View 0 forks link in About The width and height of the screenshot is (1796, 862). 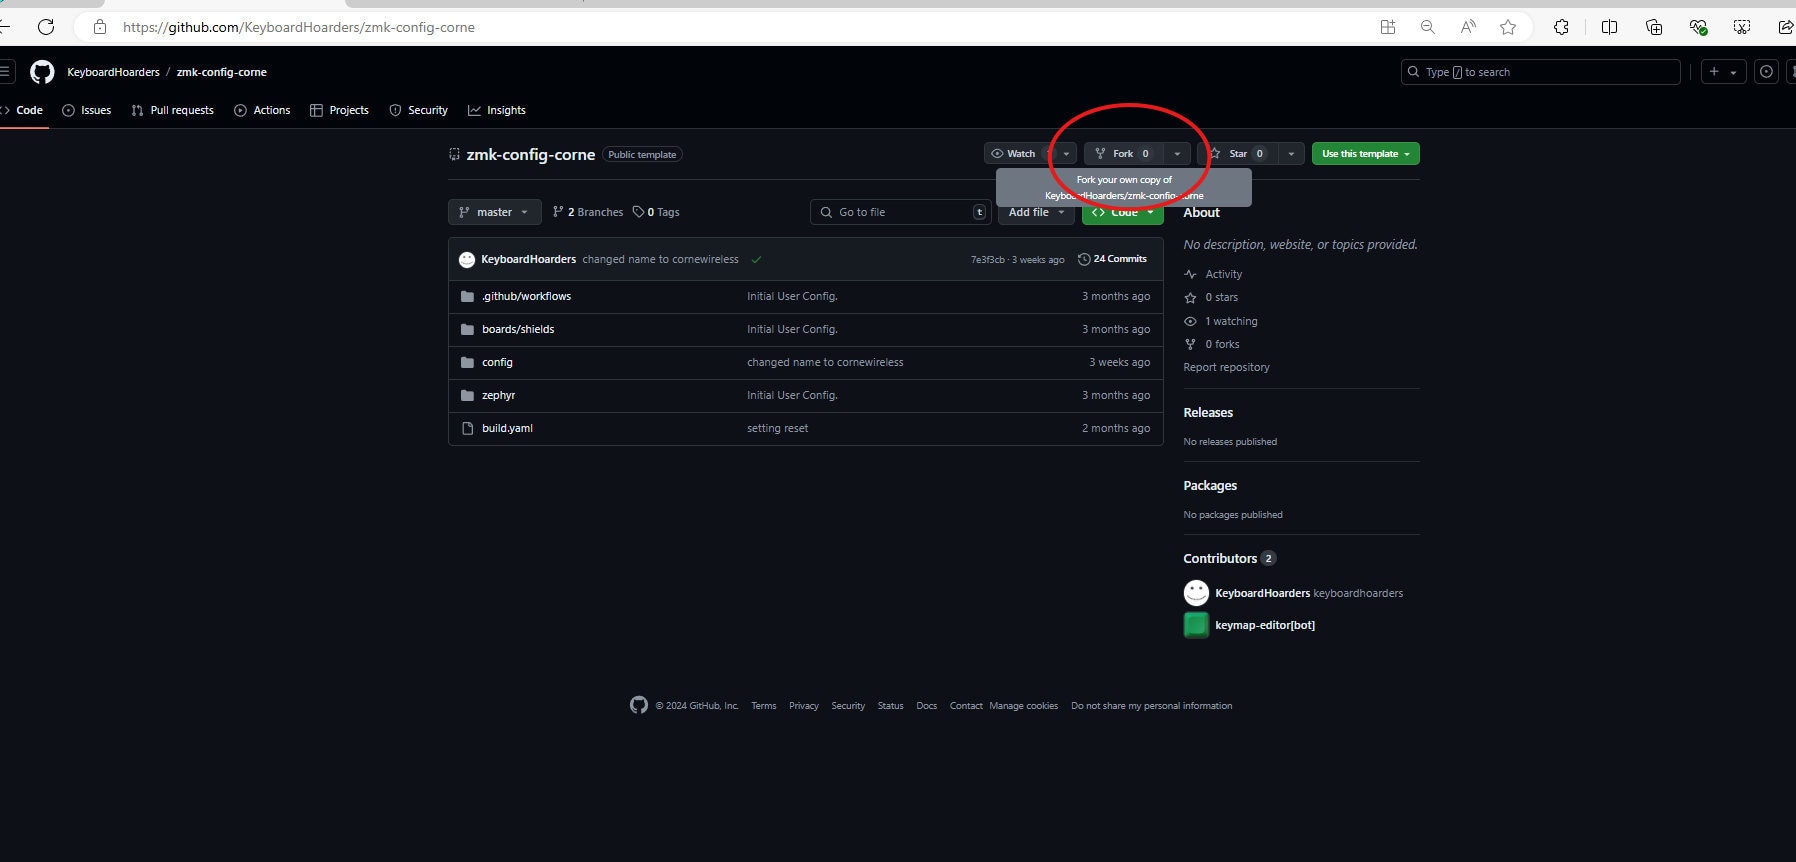1212,345
